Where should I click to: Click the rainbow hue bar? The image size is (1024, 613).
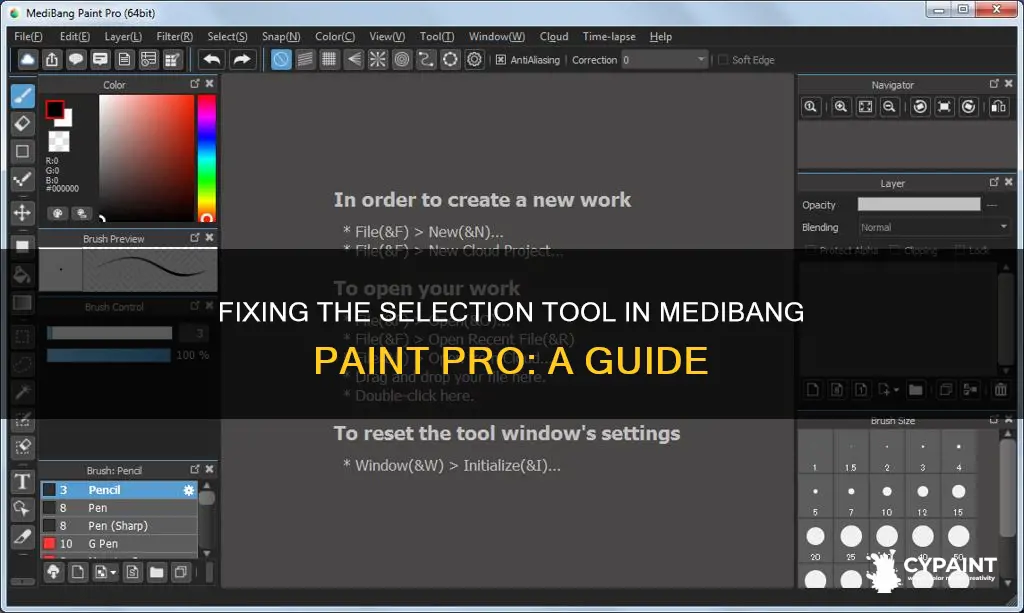206,158
